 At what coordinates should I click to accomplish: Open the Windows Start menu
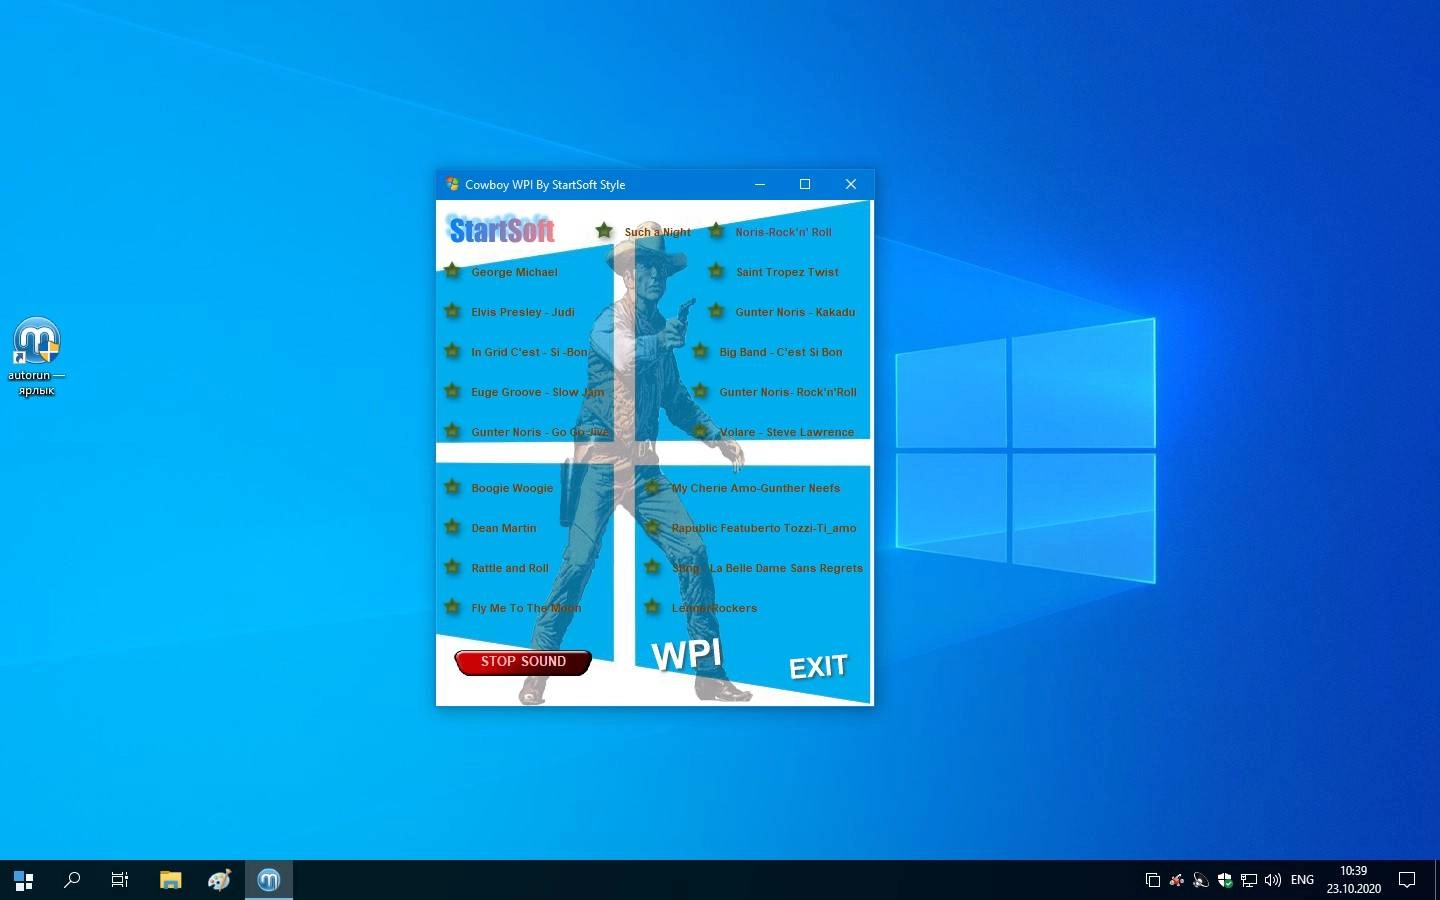point(24,880)
